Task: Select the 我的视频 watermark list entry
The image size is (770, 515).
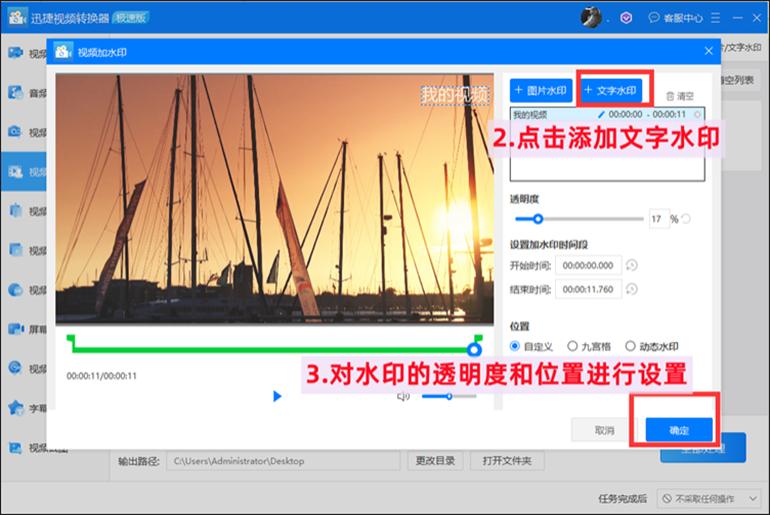Action: (x=607, y=114)
